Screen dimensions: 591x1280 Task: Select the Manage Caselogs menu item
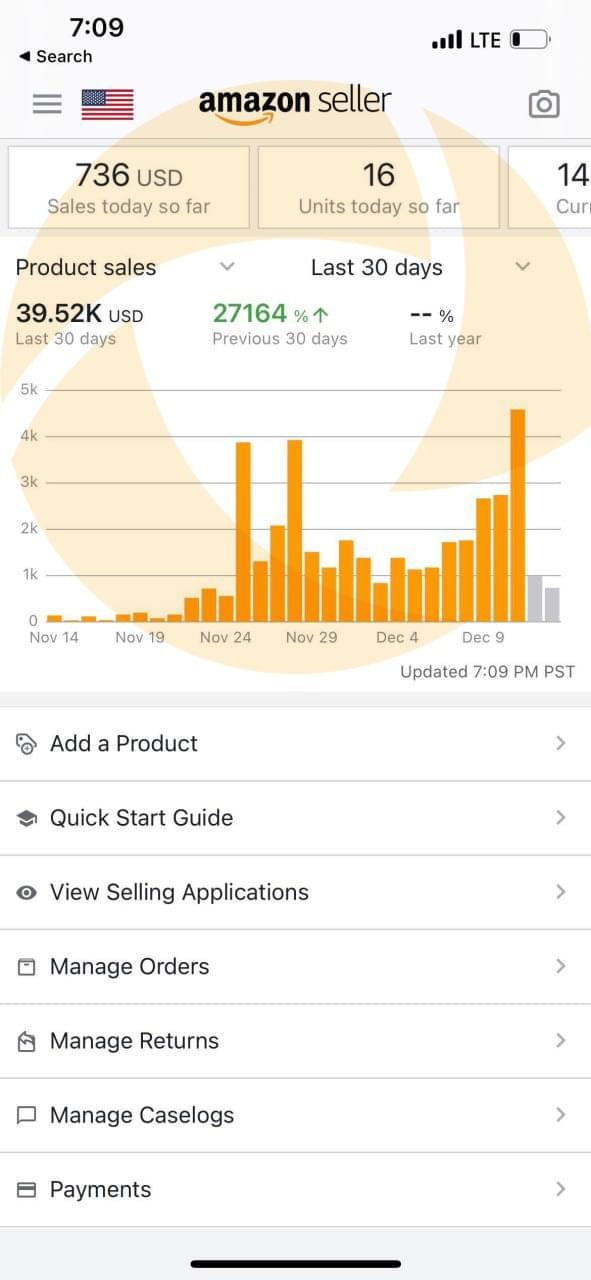[295, 1115]
